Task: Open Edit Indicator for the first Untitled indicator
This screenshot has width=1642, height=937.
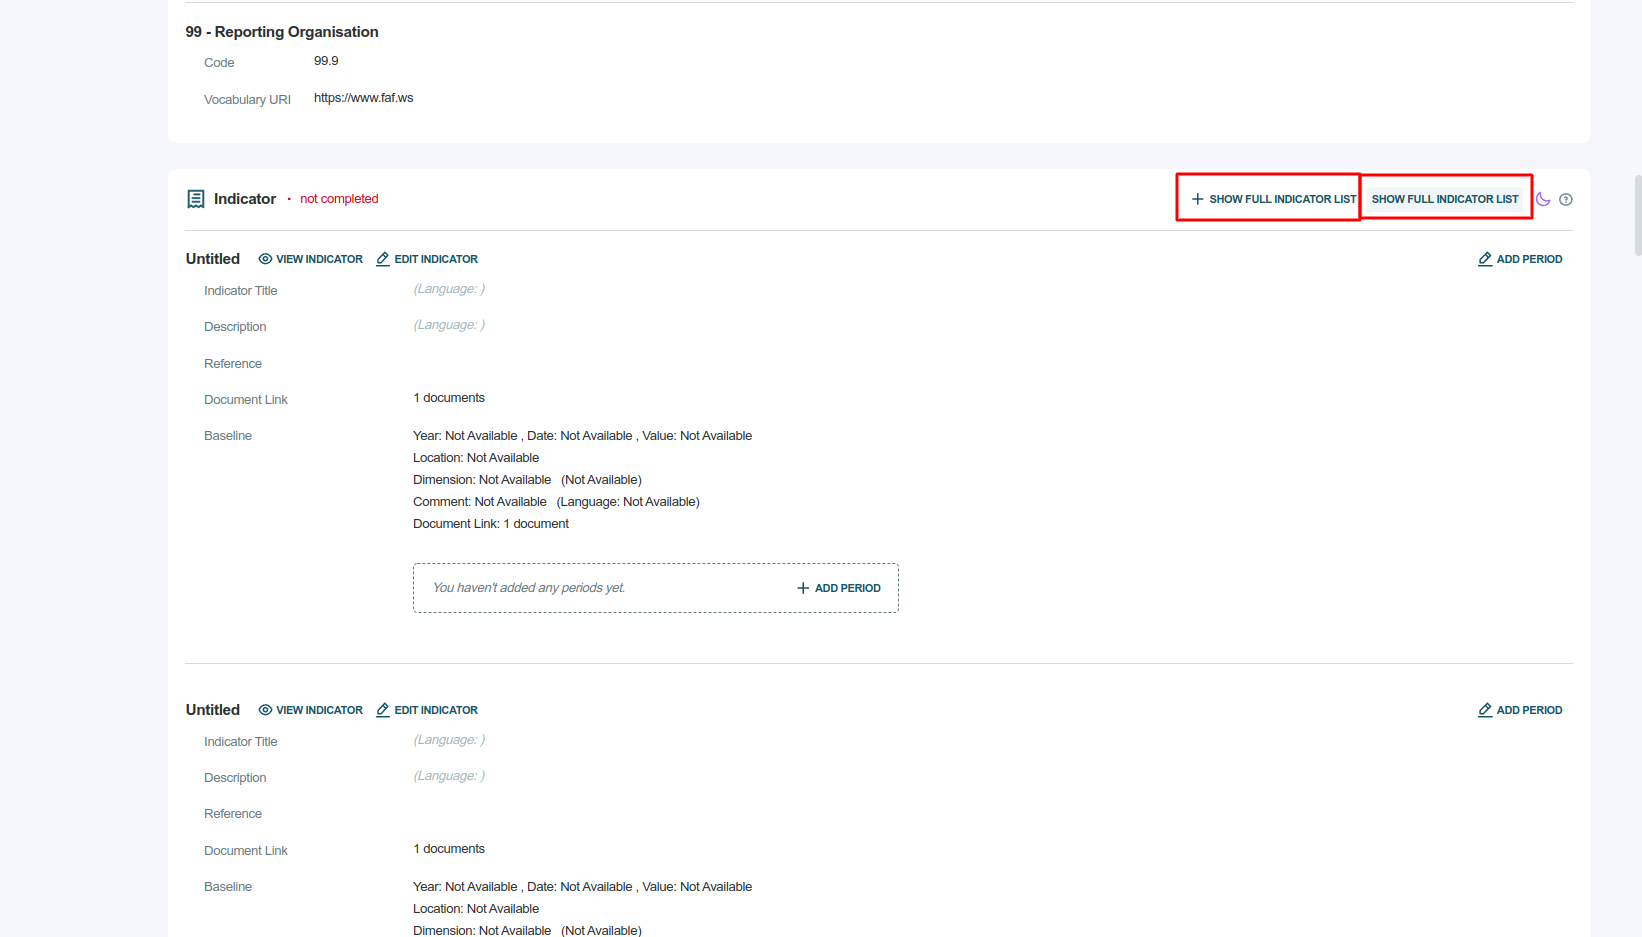Action: tap(427, 259)
